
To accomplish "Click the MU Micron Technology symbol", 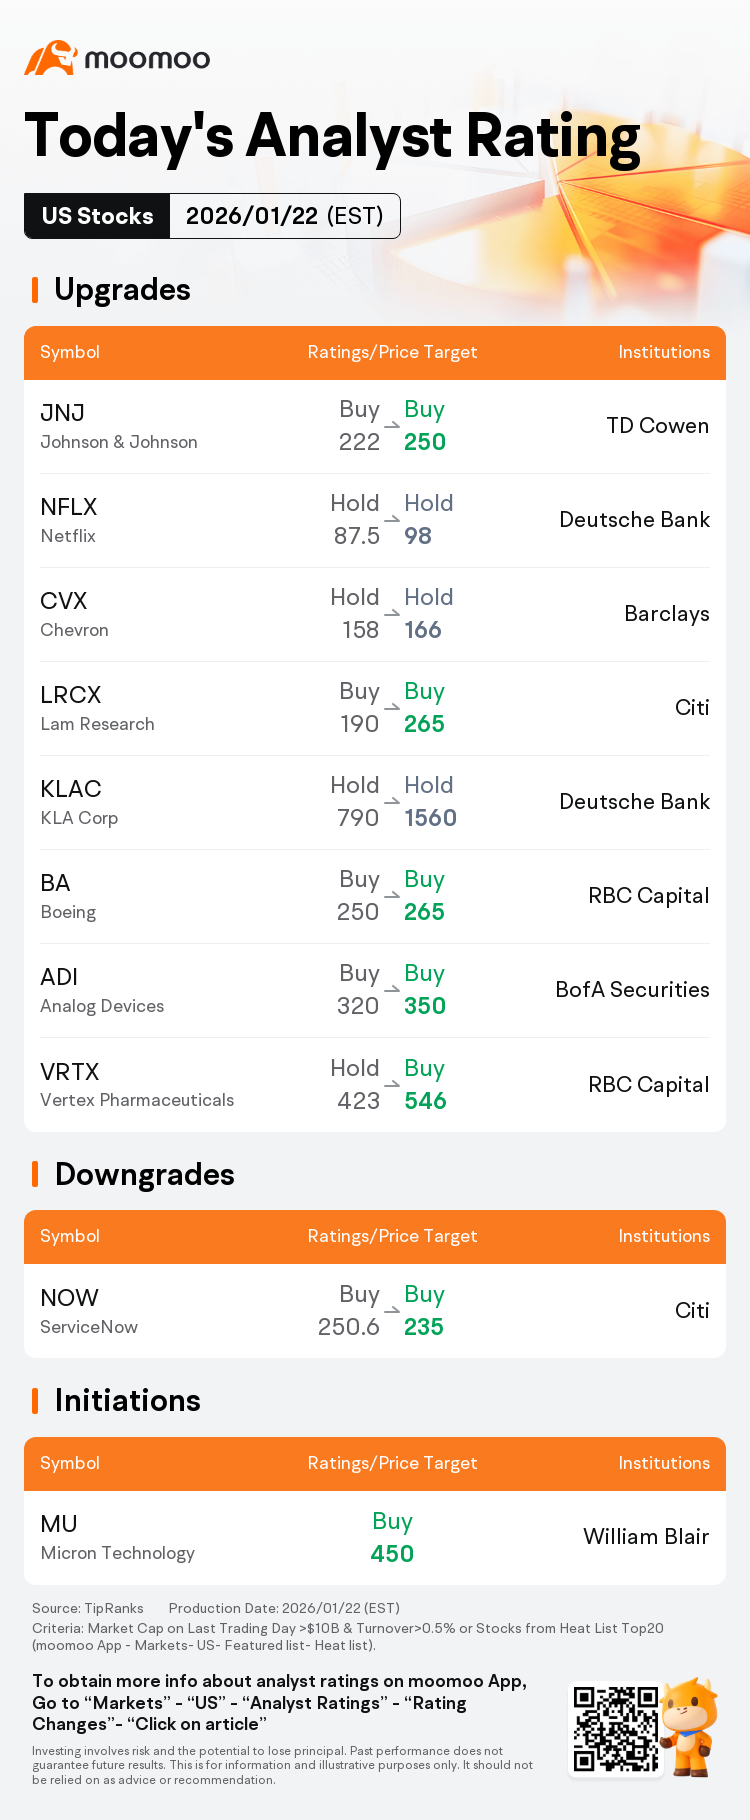I will [x=117, y=1538].
